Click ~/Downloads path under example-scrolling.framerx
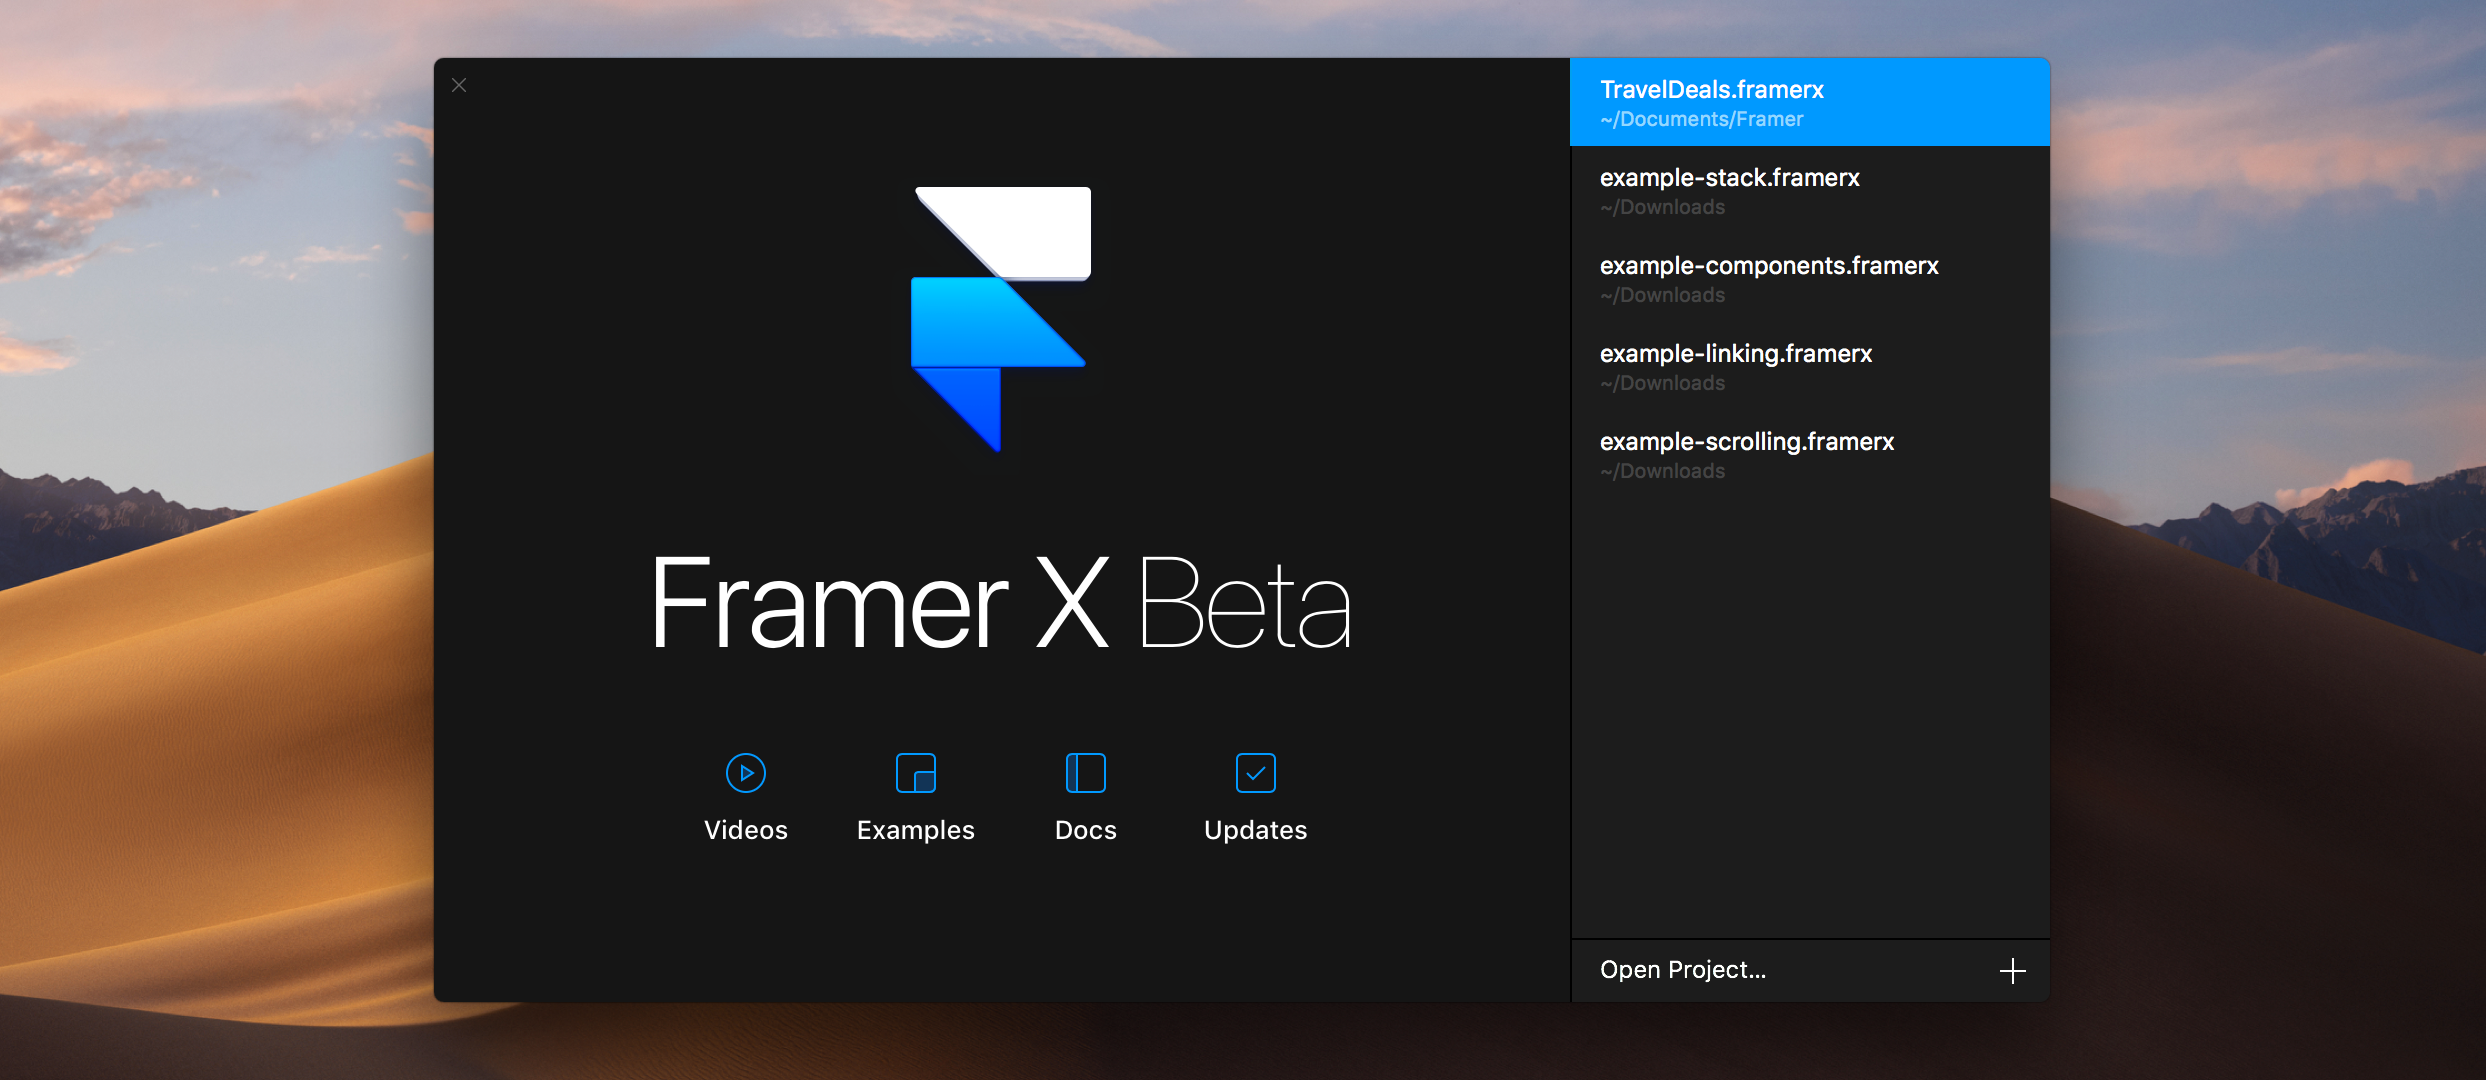 1662,471
